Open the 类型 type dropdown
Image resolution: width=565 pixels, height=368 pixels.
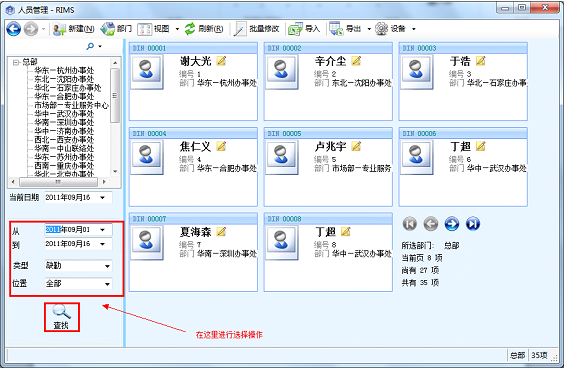[x=107, y=266]
